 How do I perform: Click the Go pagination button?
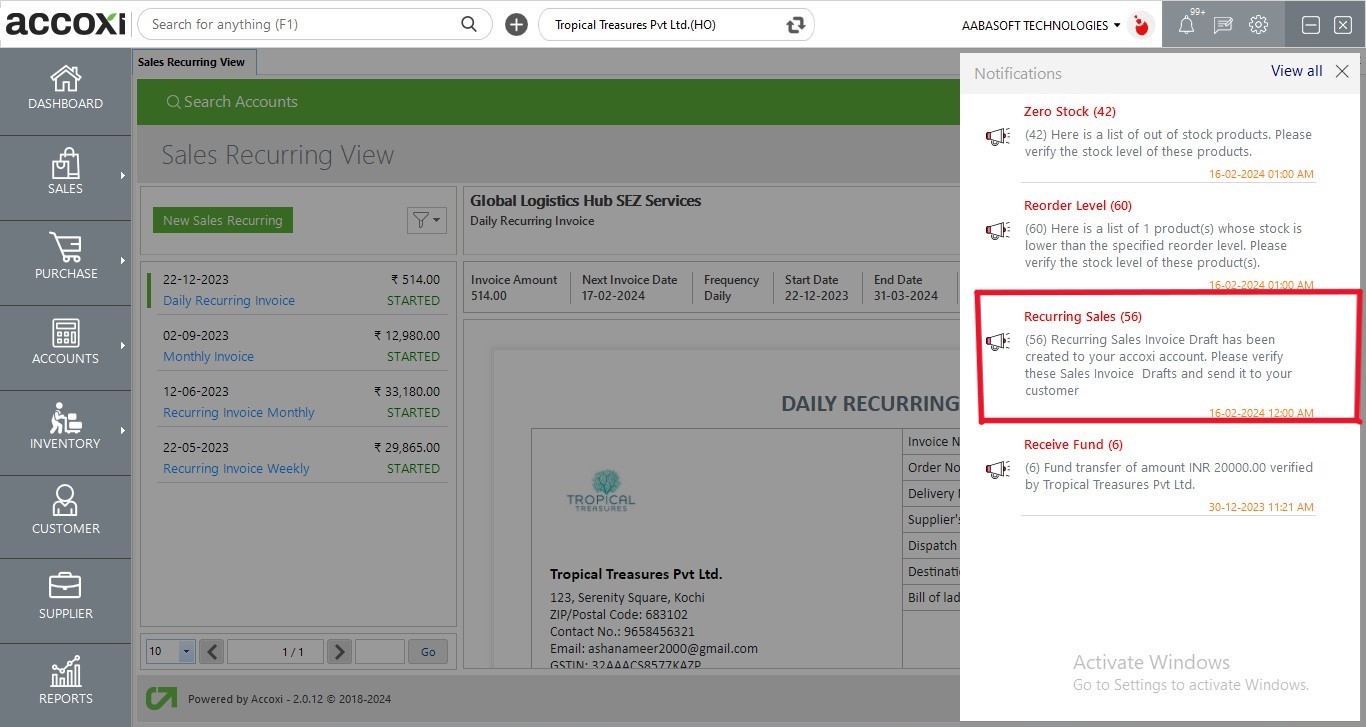coord(428,652)
